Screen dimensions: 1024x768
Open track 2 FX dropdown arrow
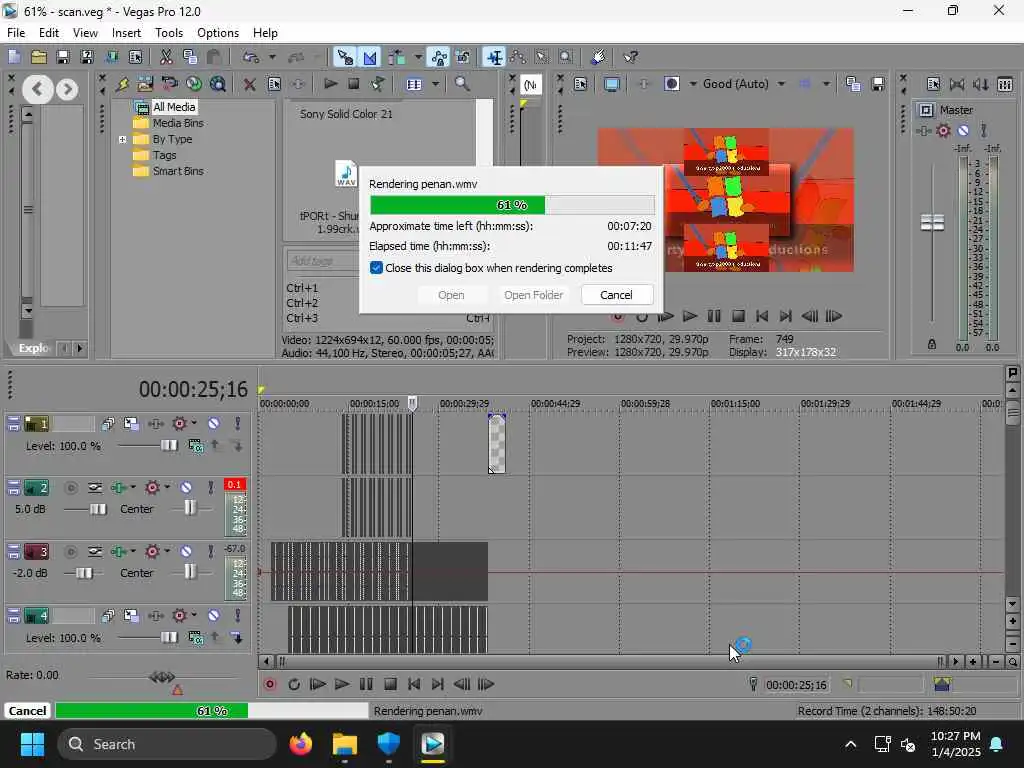pyautogui.click(x=133, y=487)
